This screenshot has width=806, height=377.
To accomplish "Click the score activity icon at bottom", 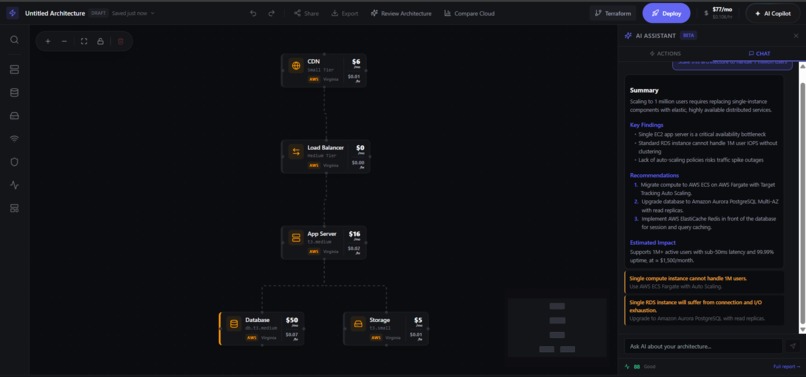I will tap(627, 367).
